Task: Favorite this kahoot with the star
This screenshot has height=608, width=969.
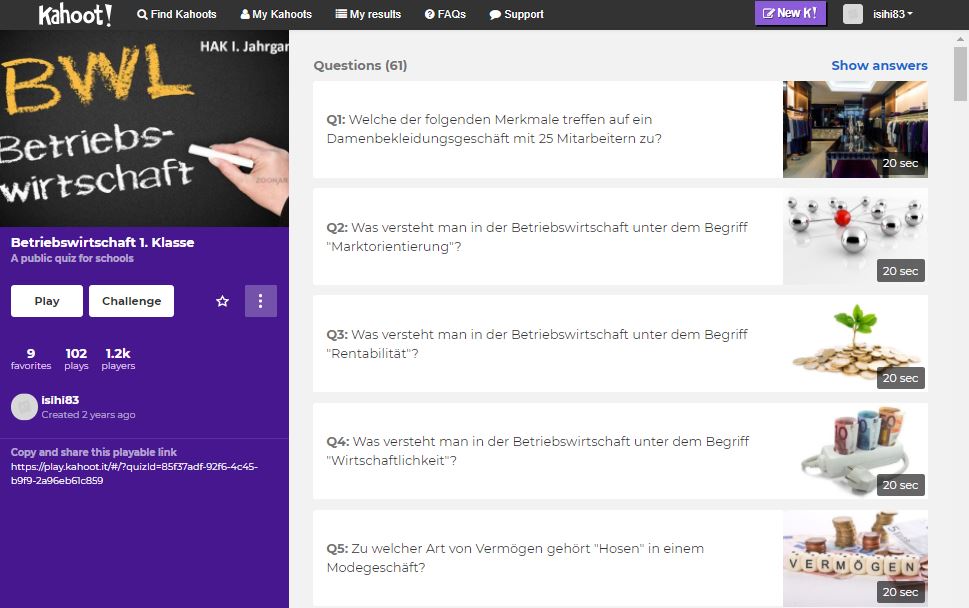Action: [x=222, y=301]
